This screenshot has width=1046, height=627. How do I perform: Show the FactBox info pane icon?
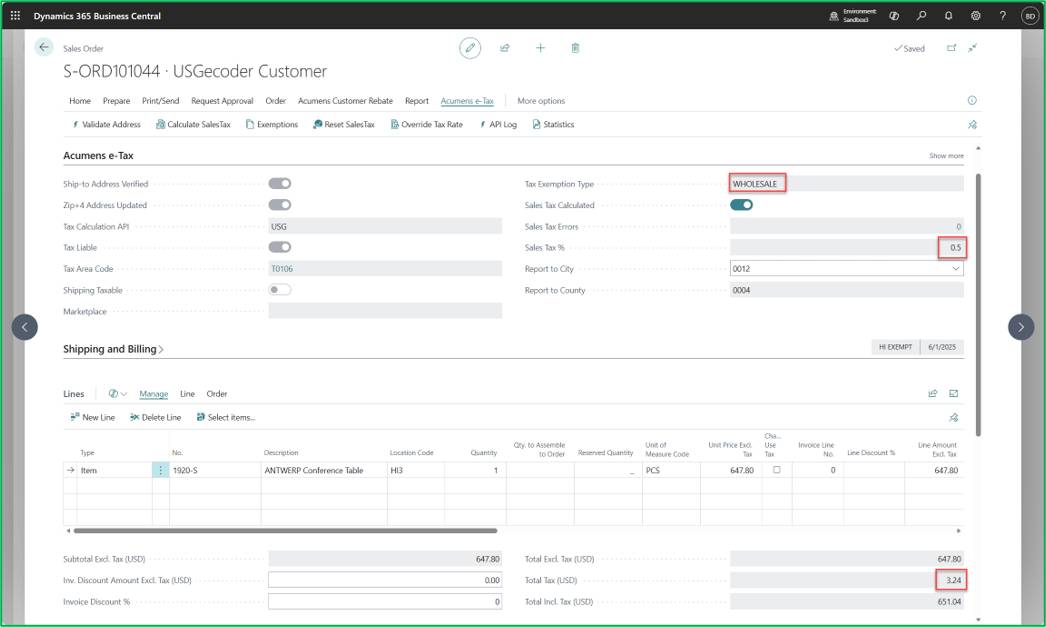pos(972,100)
